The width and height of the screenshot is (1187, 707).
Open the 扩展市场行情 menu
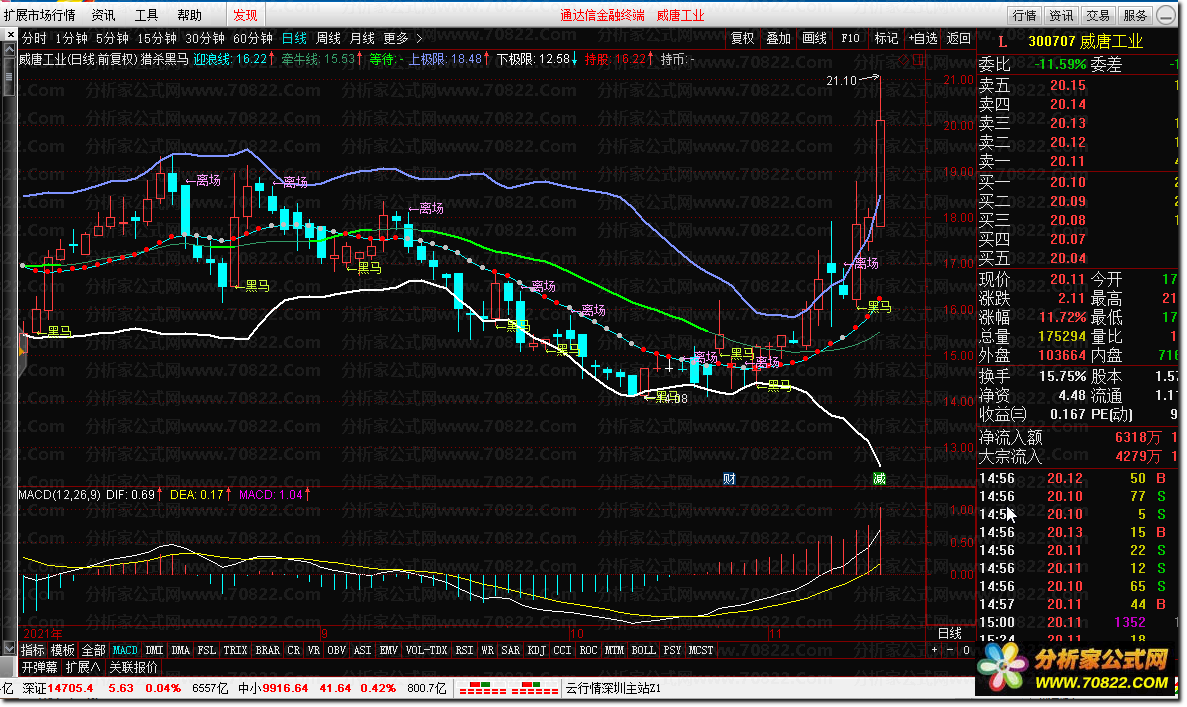[x=39, y=15]
